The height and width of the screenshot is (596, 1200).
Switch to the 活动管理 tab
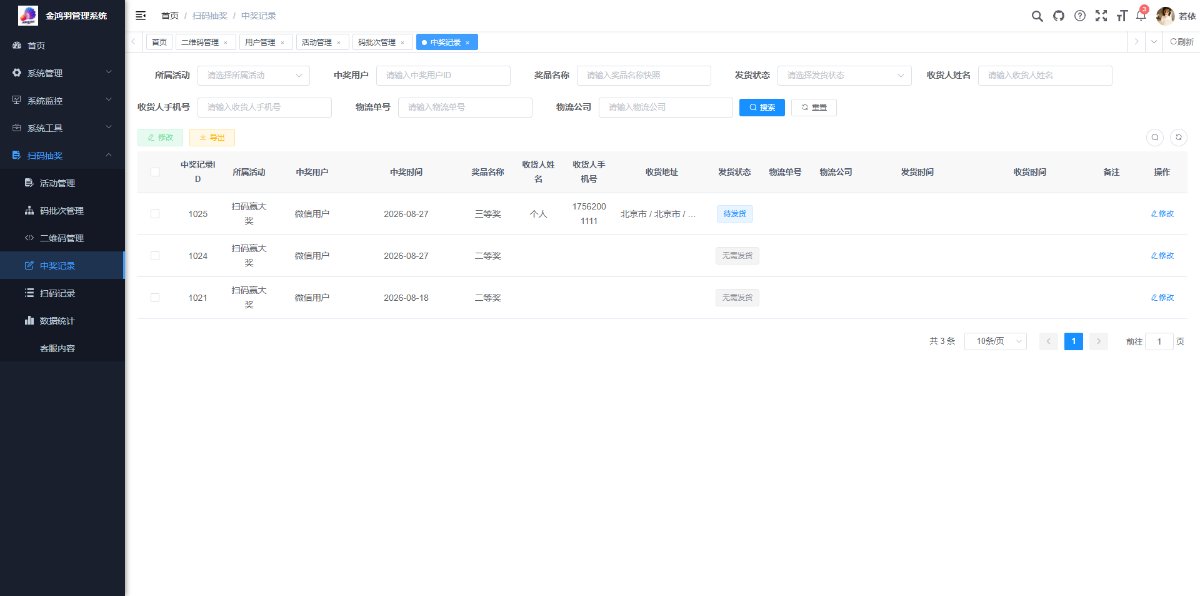[316, 42]
